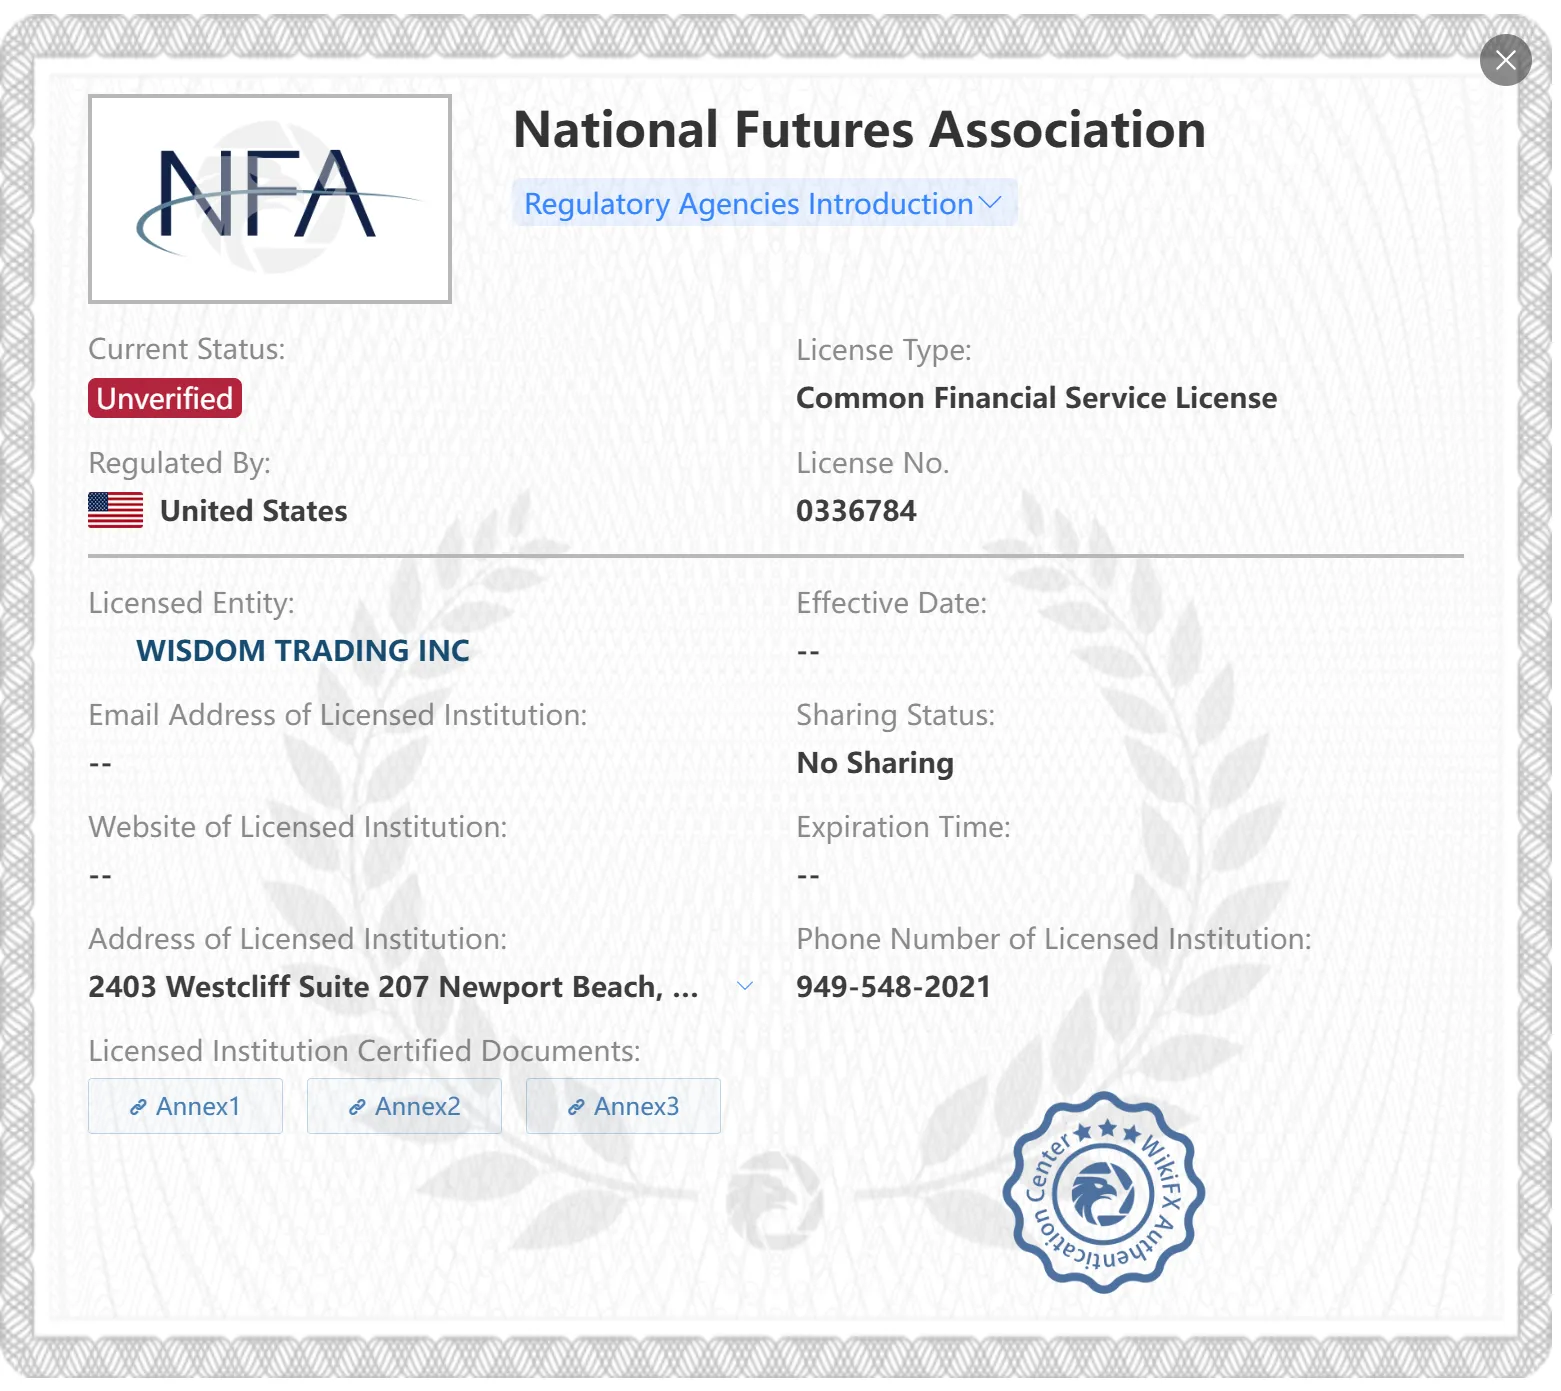Click the Regulated By label

click(180, 463)
